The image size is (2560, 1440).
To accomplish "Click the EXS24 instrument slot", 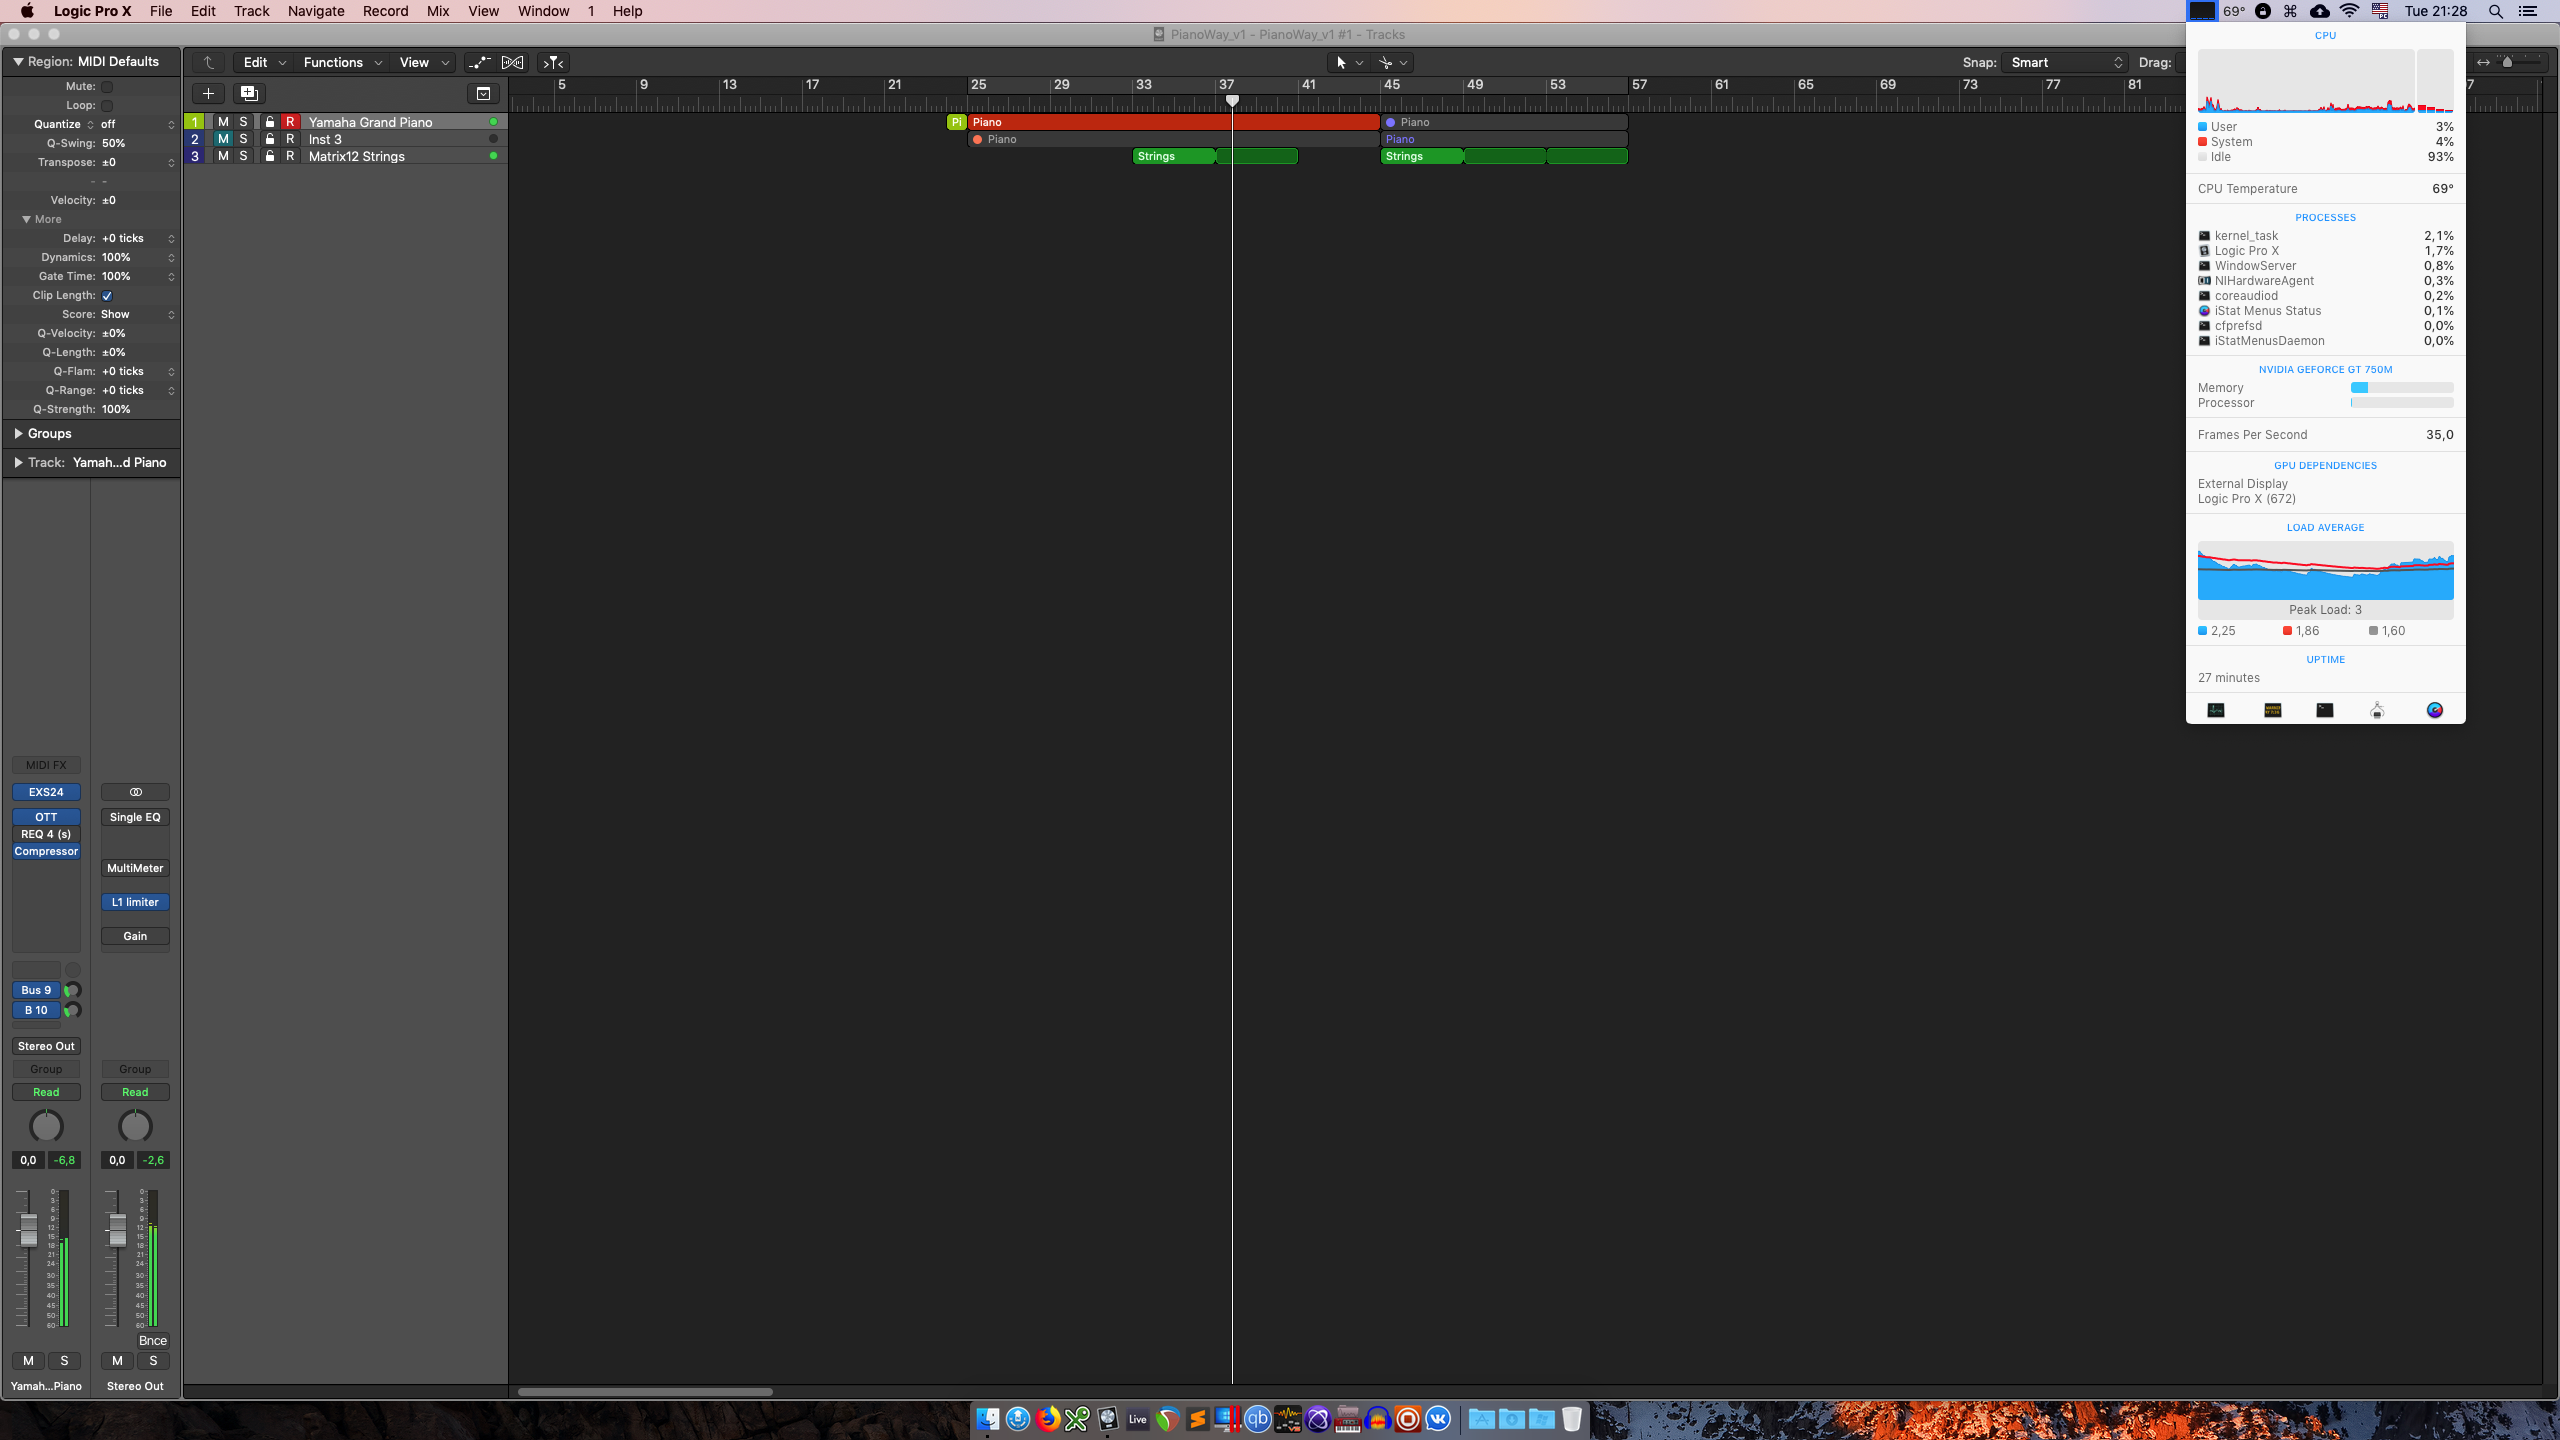I will [x=46, y=792].
